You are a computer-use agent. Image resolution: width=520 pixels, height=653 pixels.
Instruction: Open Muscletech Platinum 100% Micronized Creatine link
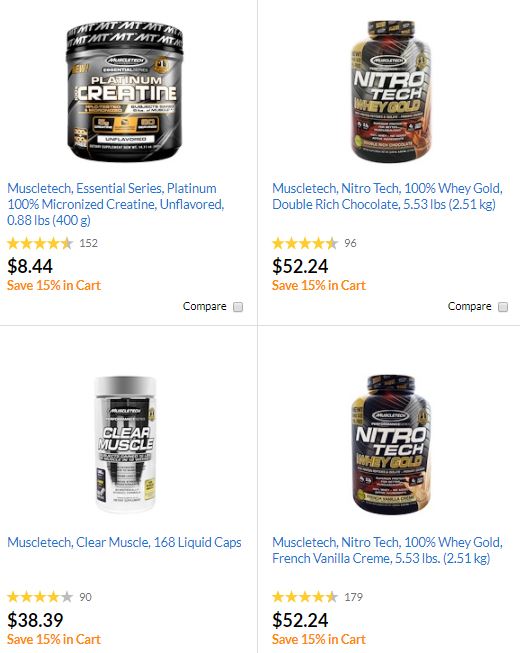pos(116,204)
